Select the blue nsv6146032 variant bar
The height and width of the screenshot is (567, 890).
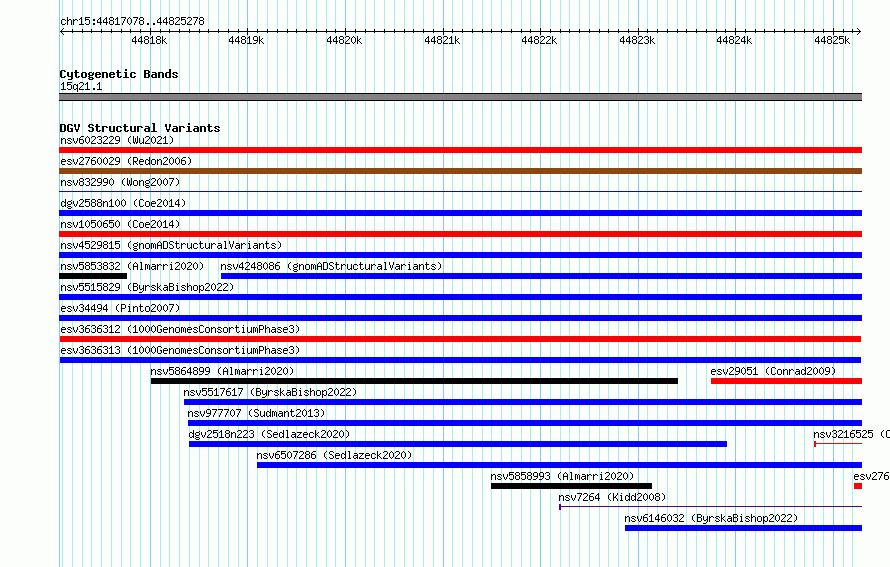tap(744, 528)
